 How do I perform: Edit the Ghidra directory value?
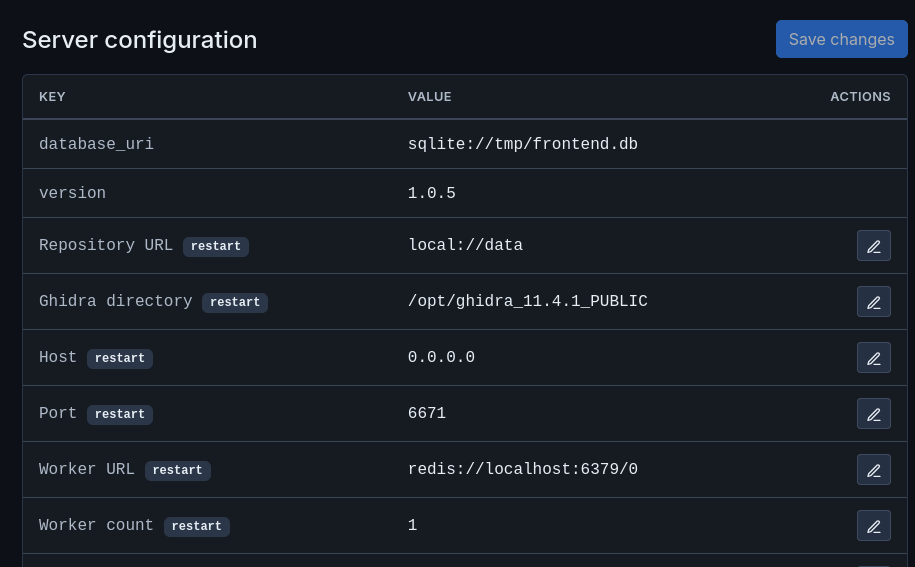click(874, 302)
